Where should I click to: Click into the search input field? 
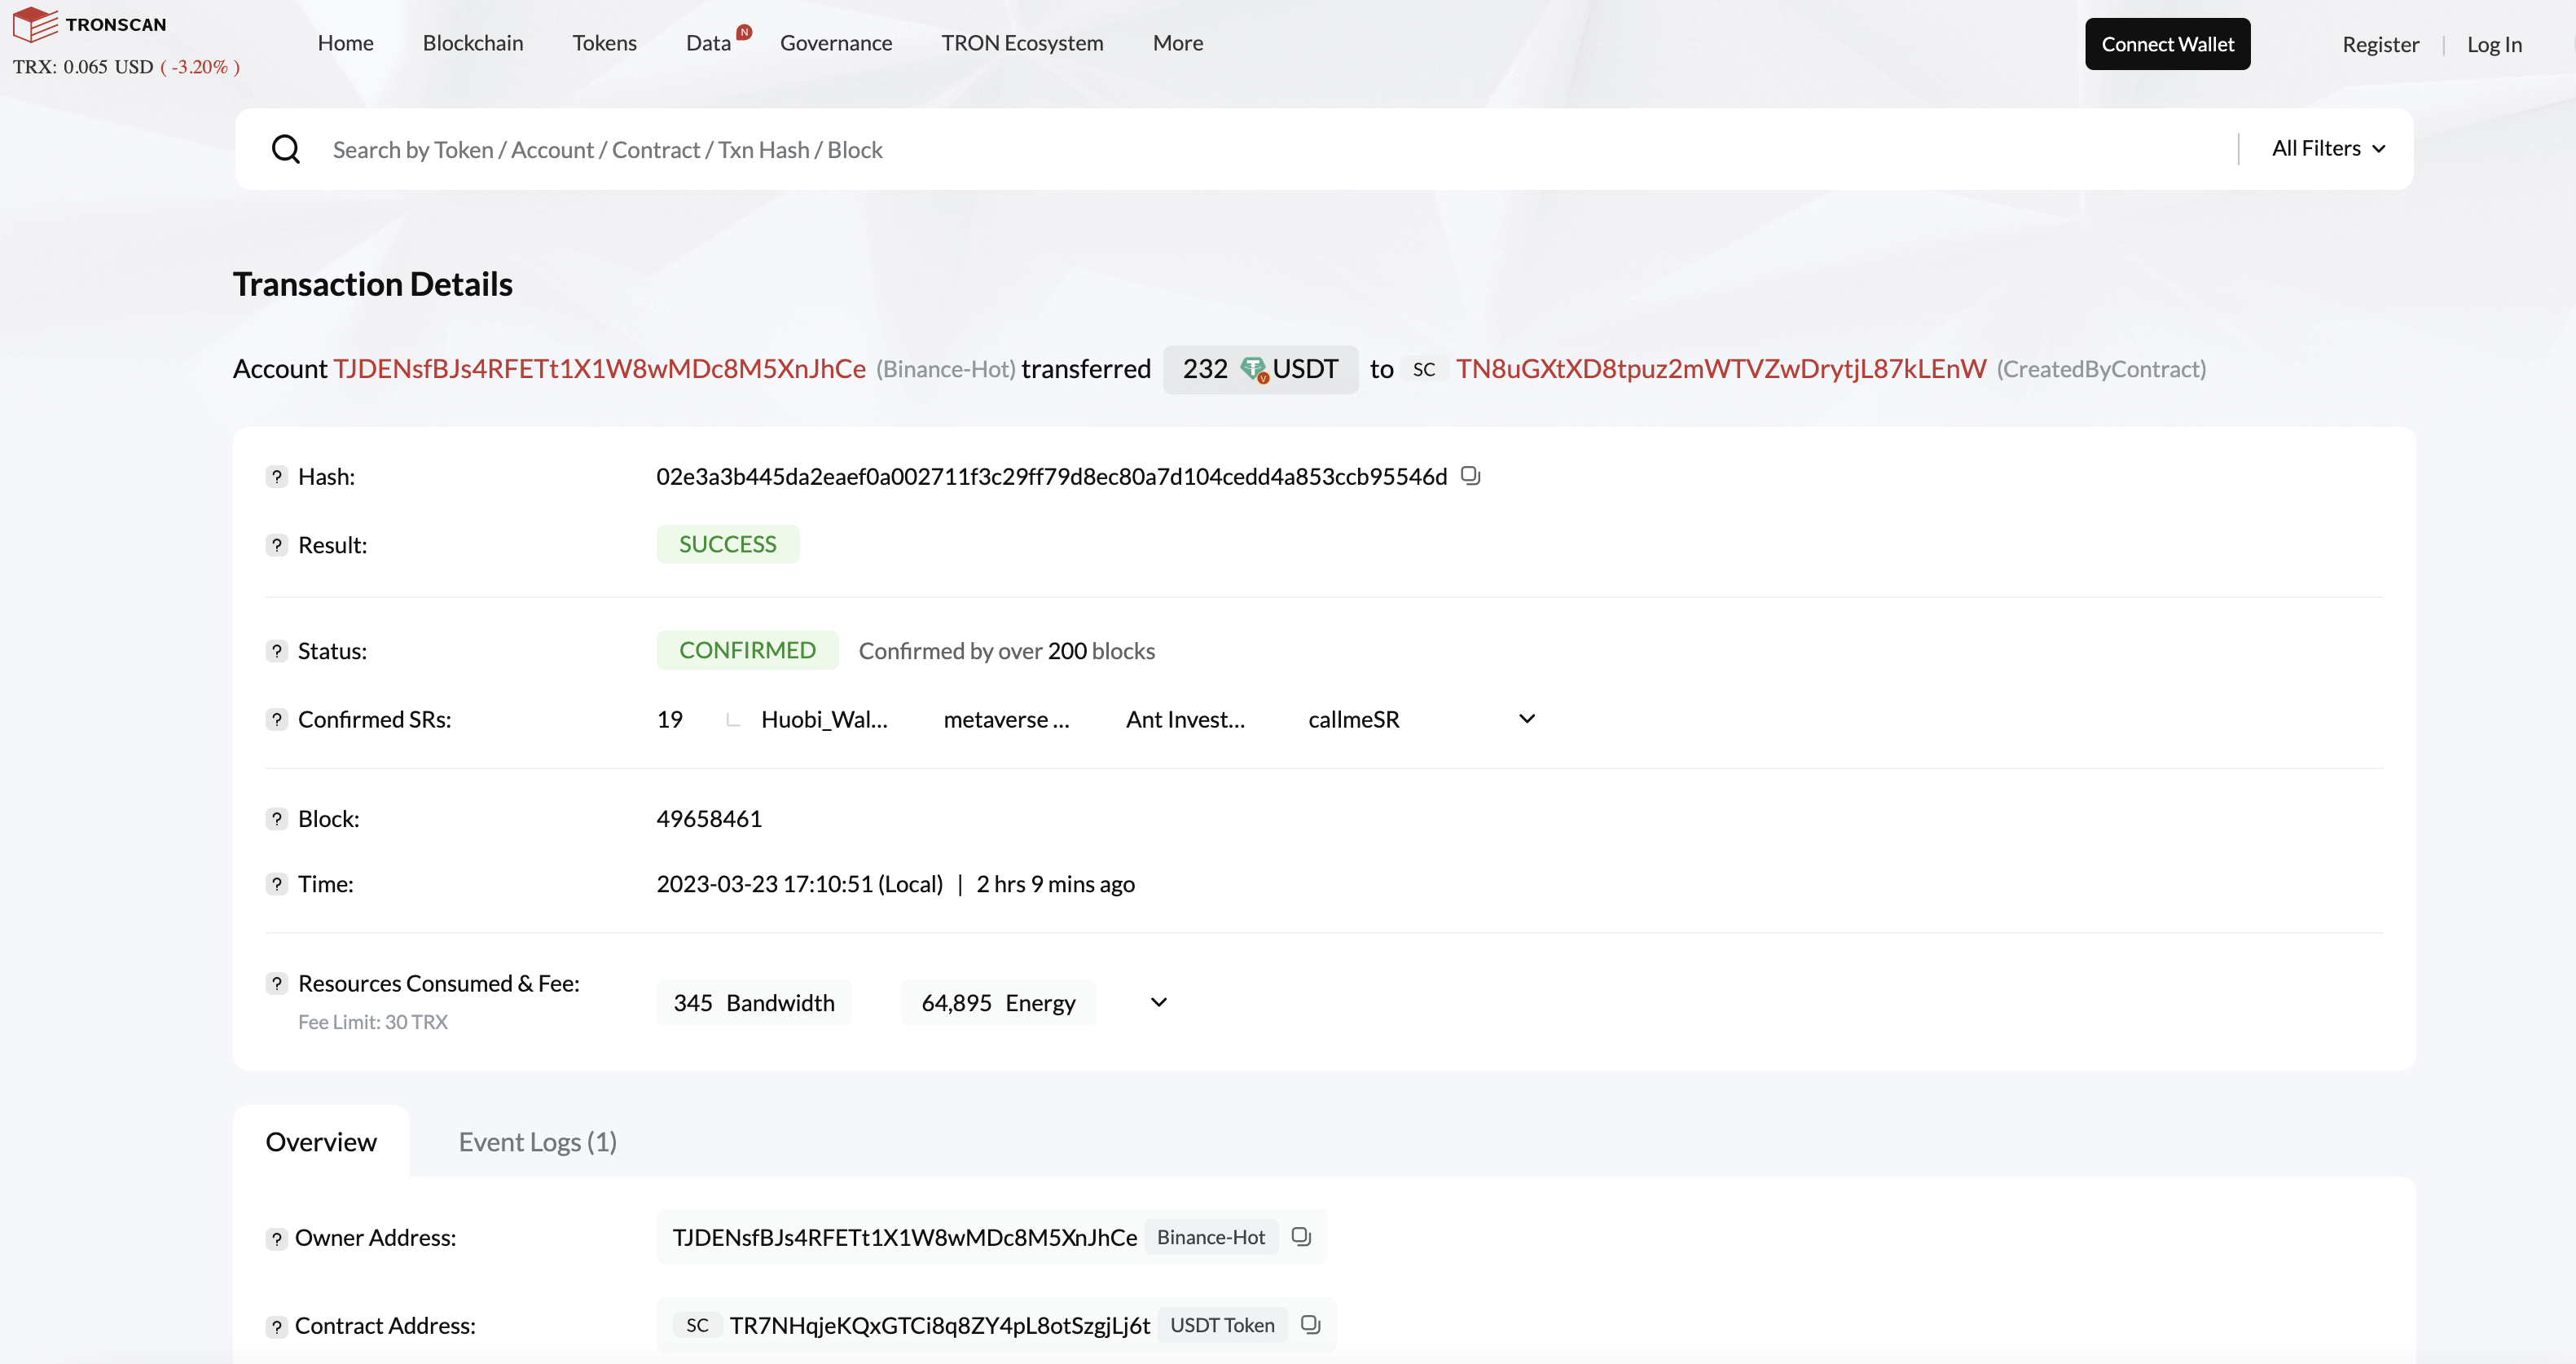point(1200,149)
